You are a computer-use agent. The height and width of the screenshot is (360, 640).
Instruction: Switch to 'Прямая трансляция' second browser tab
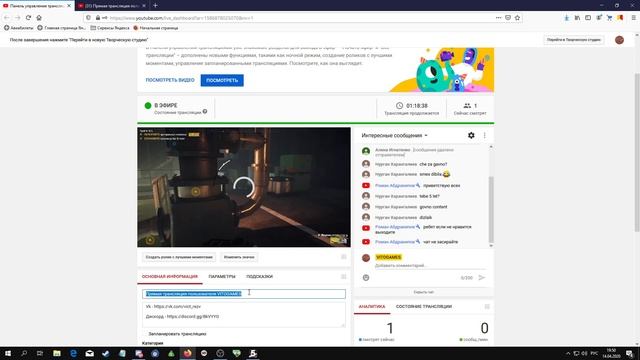point(112,6)
